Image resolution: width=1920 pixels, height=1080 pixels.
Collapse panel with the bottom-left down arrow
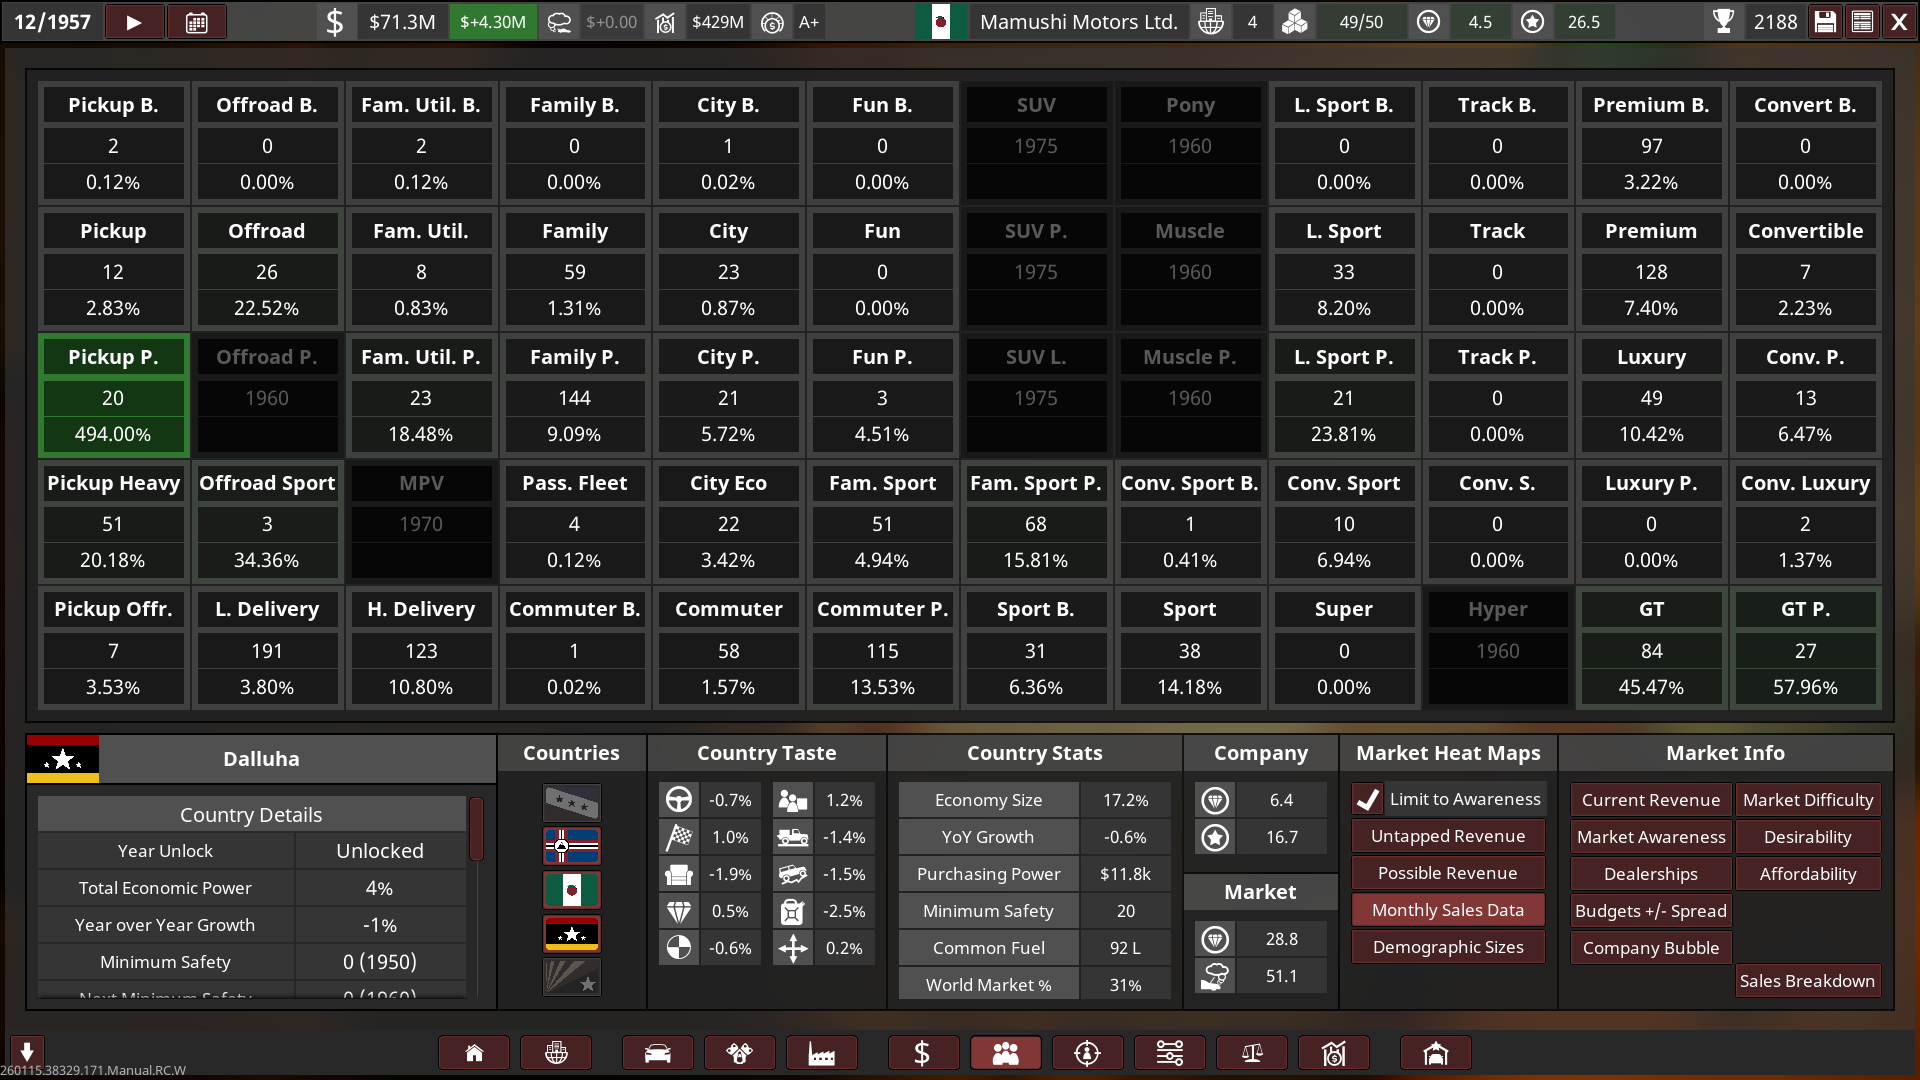(27, 1051)
